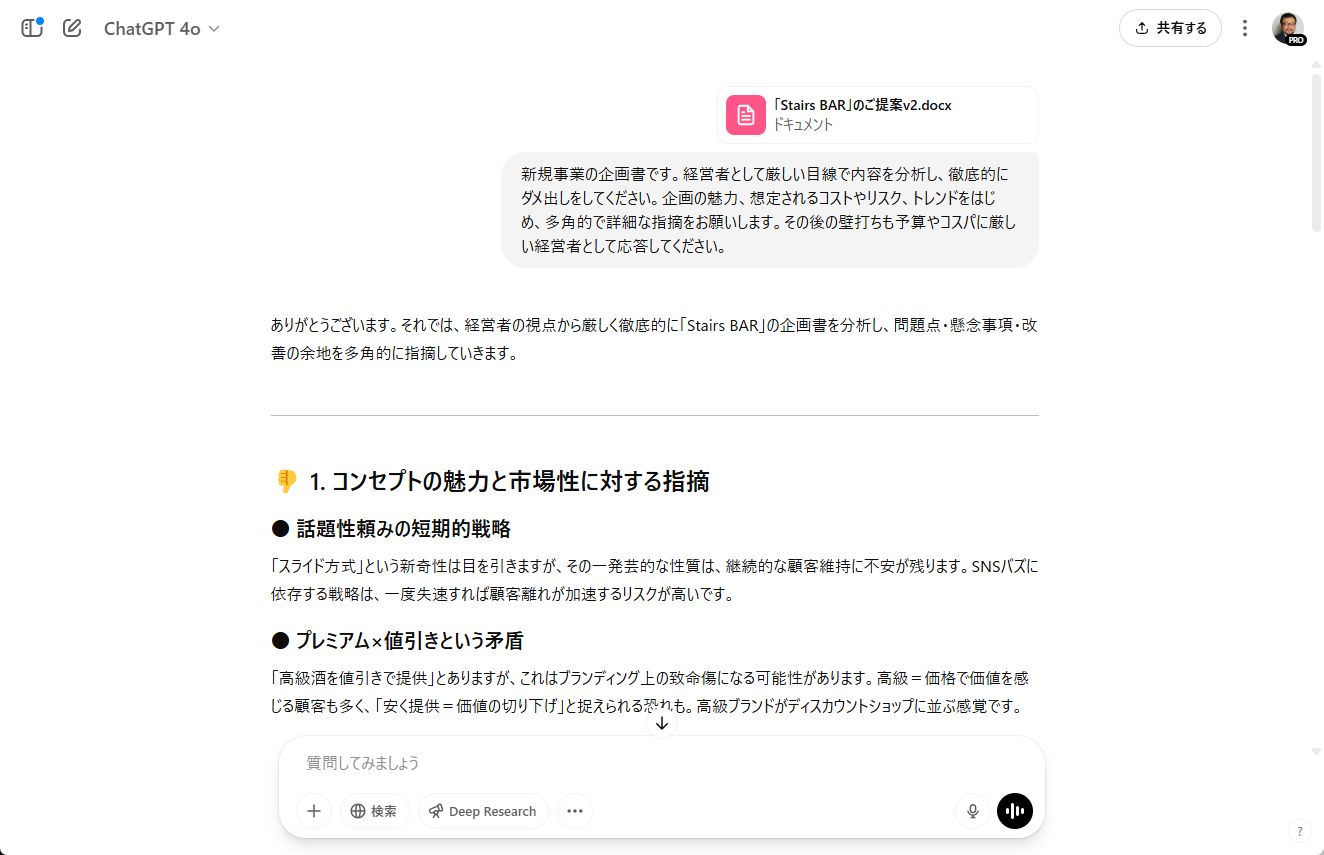
Task: Click the 共有する share button
Action: (1170, 28)
